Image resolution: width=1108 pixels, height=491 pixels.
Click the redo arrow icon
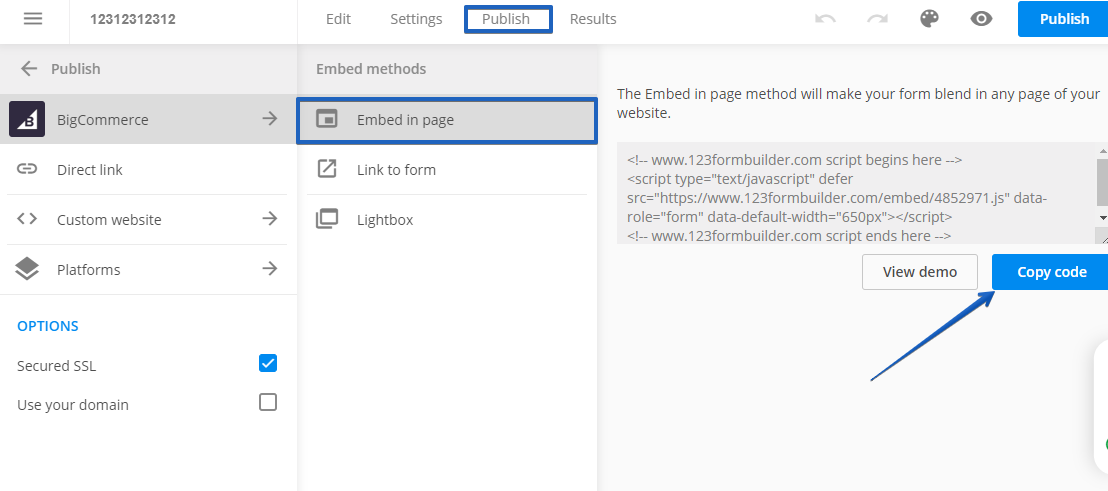tap(877, 19)
